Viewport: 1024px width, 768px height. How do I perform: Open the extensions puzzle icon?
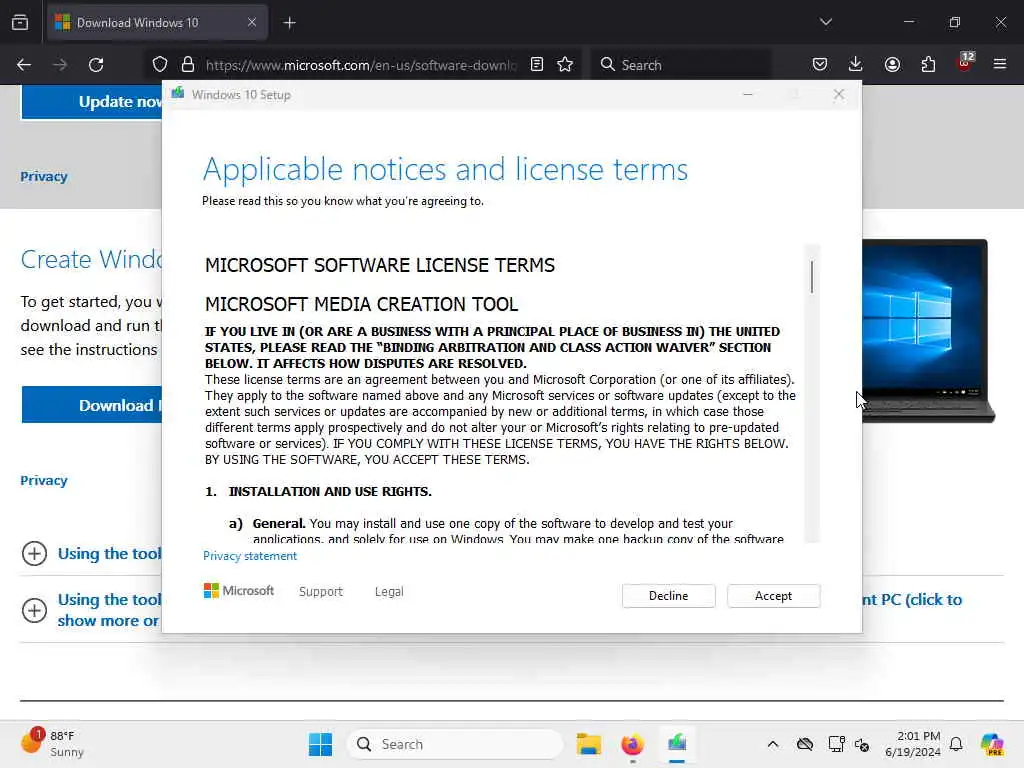click(x=928, y=64)
